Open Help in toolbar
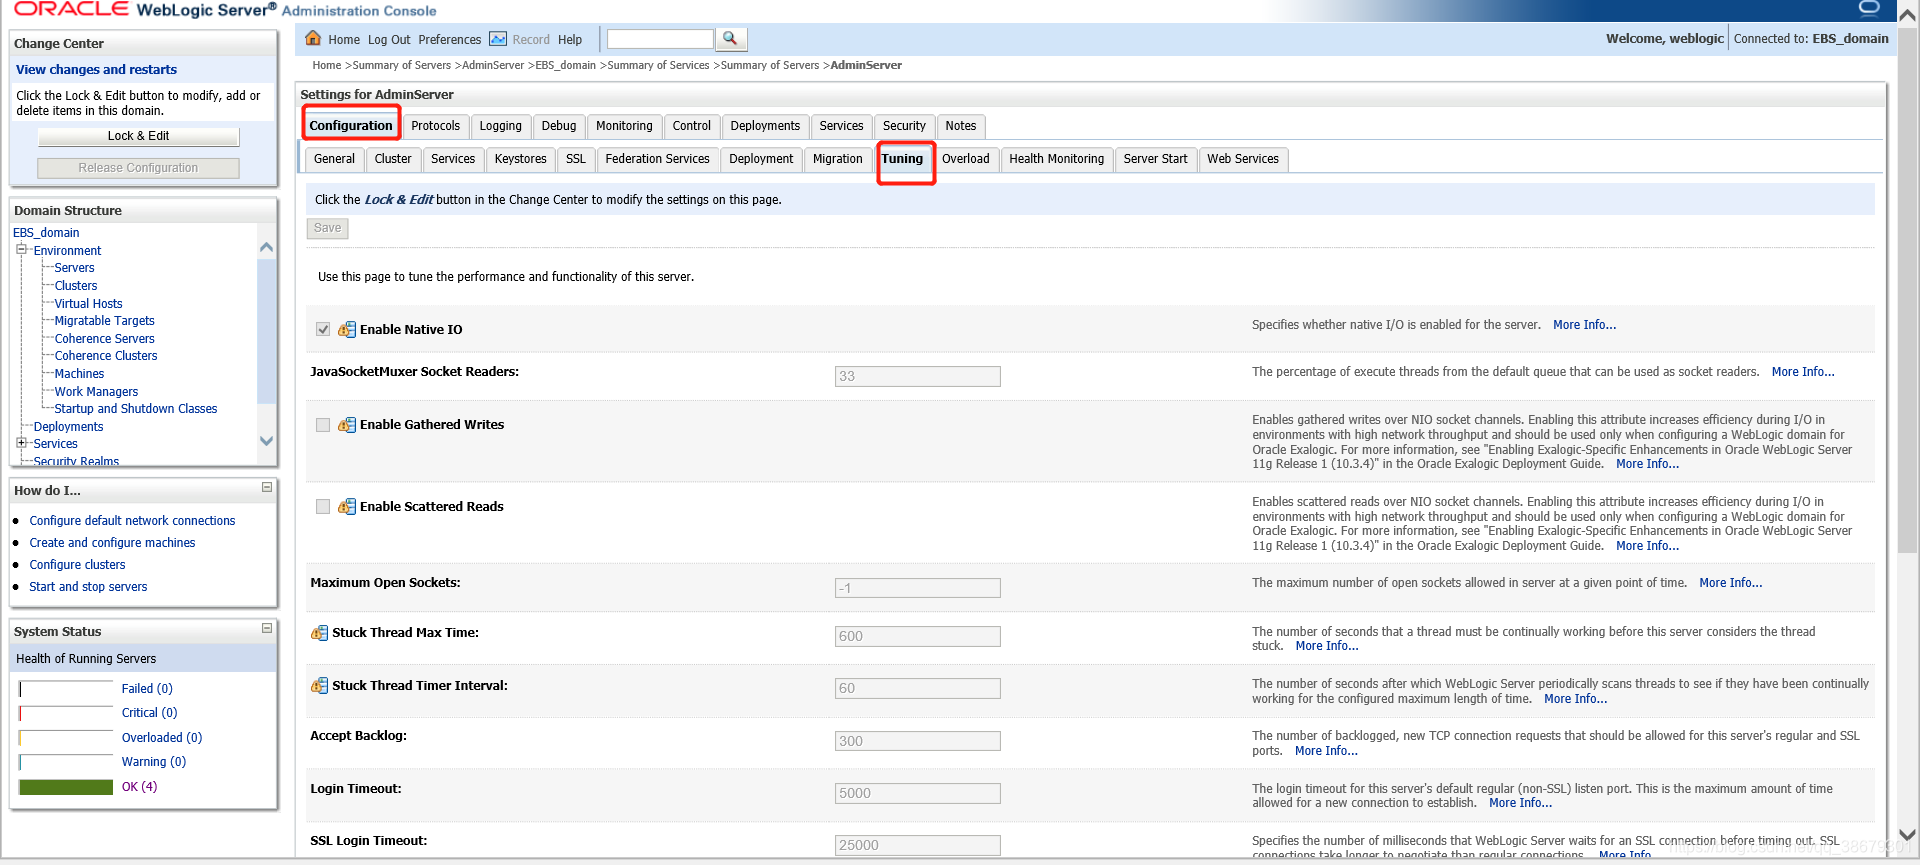 point(570,40)
